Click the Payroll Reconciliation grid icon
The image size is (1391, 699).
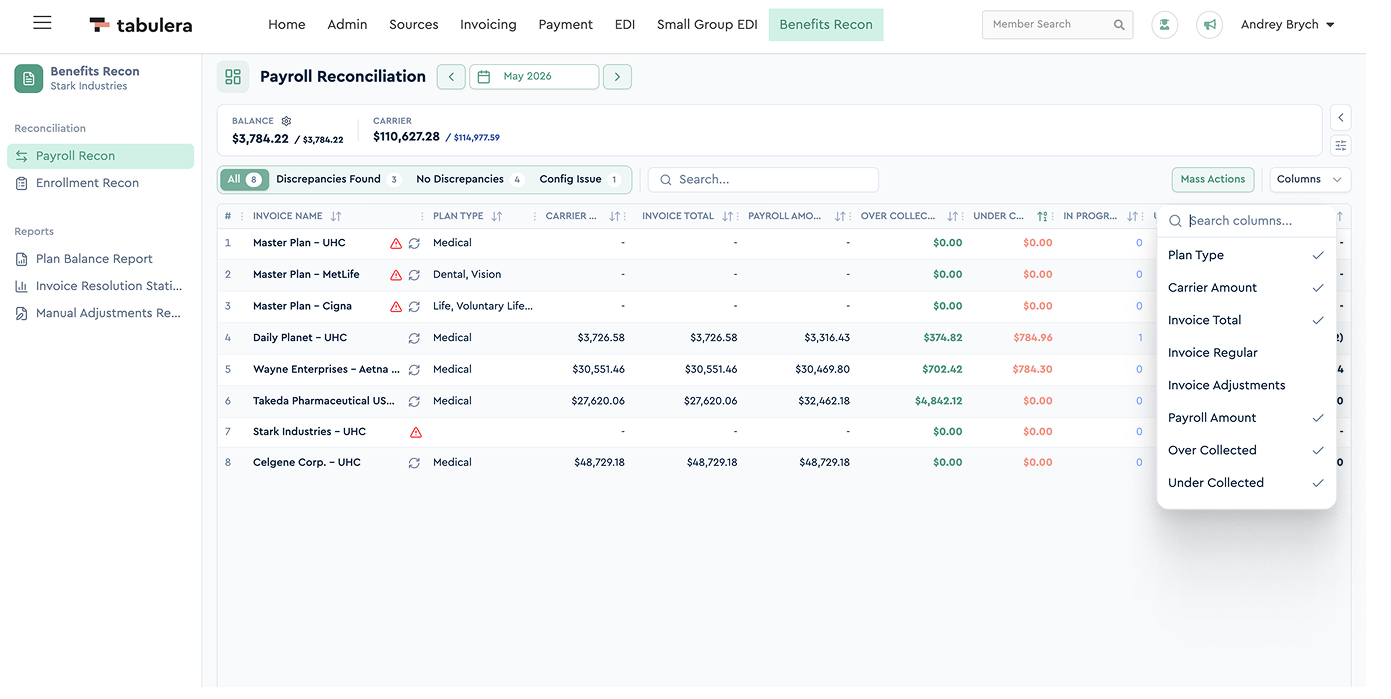(233, 77)
